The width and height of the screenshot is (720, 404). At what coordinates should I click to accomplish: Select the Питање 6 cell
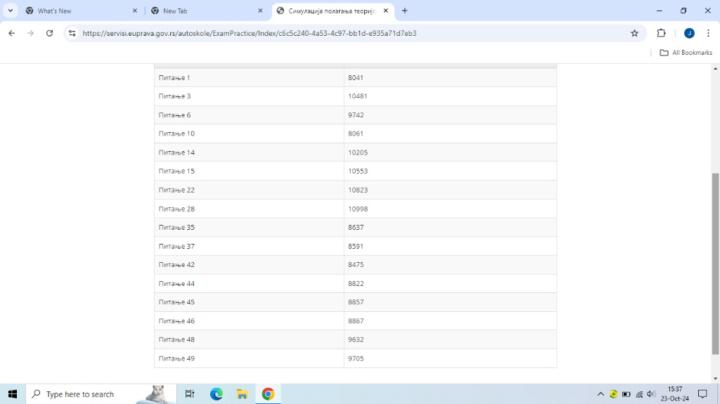click(x=249, y=115)
